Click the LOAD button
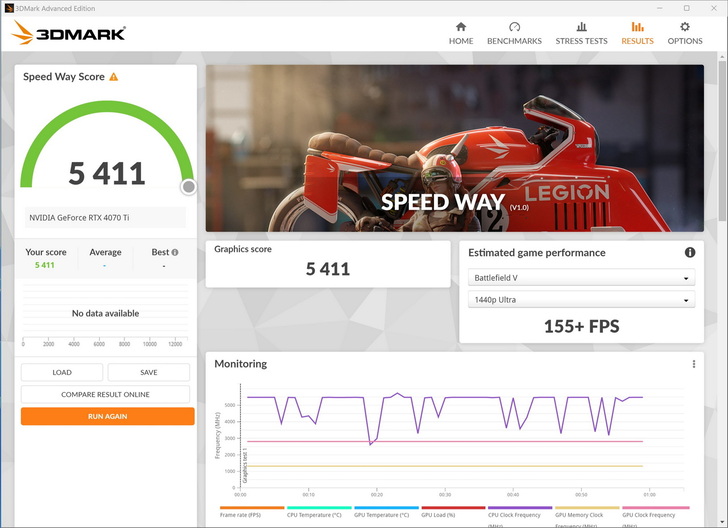Image resolution: width=728 pixels, height=528 pixels. coord(62,372)
